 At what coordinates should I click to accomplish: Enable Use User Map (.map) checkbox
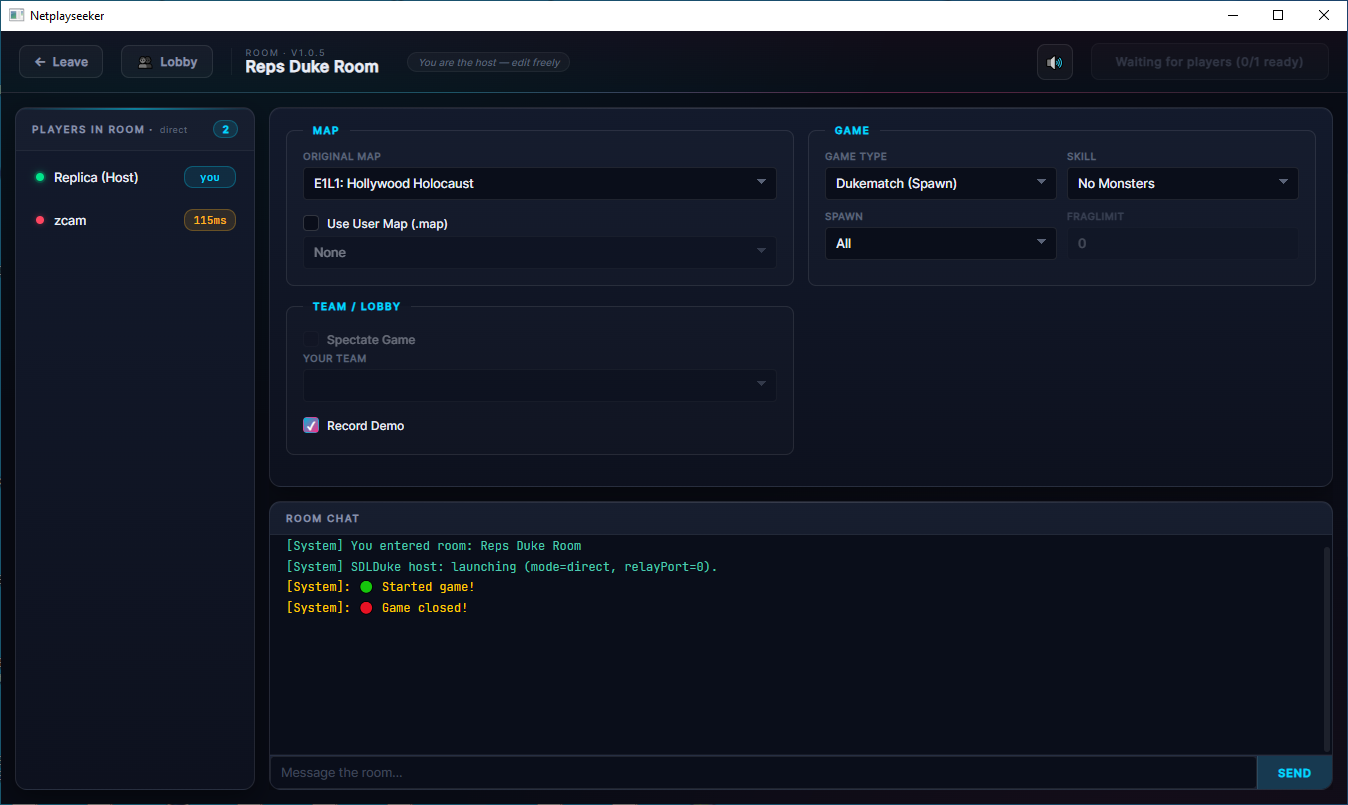tap(311, 223)
